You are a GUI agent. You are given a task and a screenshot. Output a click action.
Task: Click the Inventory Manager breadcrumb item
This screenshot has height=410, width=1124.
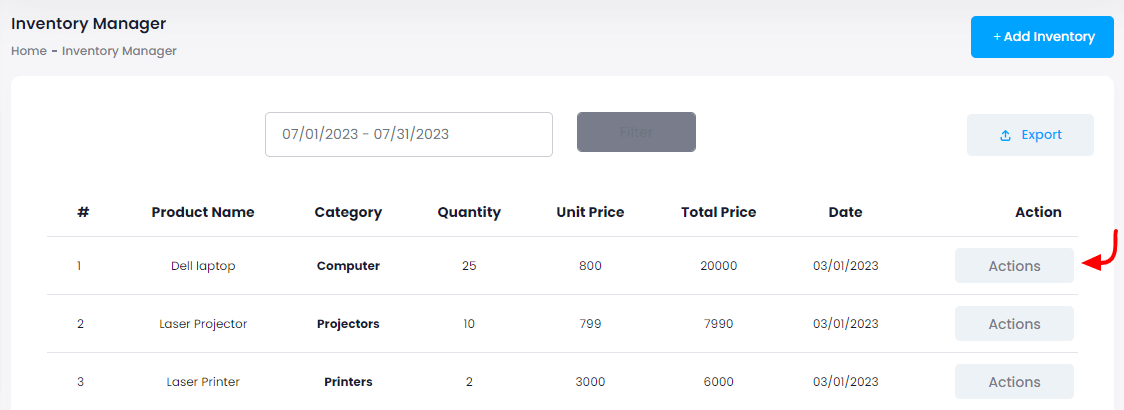click(119, 51)
